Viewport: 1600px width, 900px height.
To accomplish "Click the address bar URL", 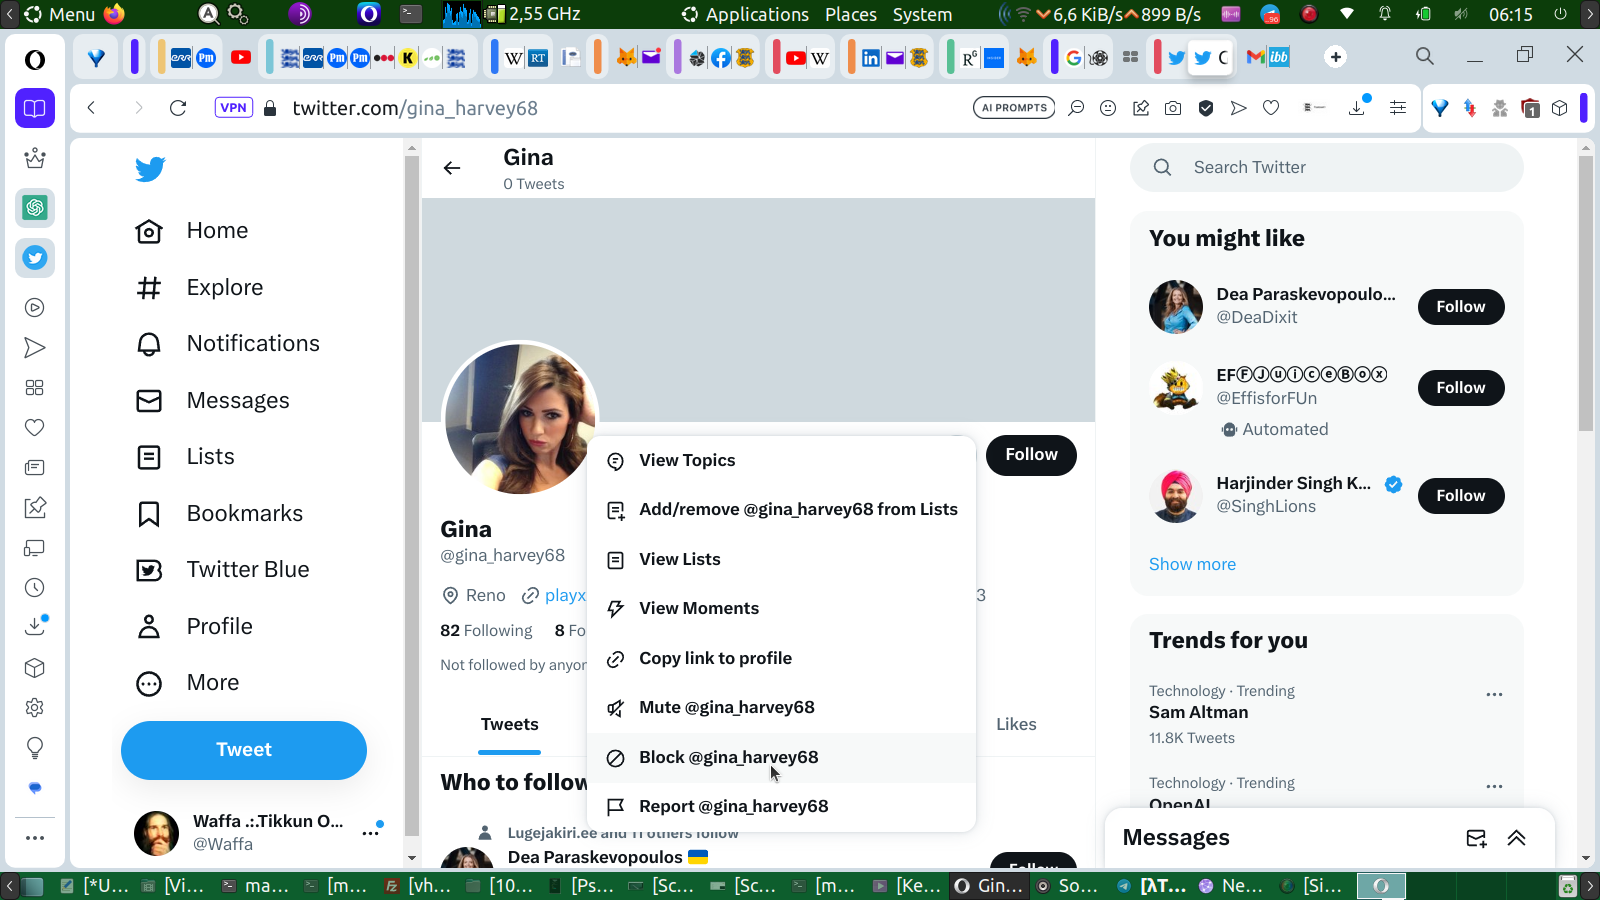I will (415, 108).
